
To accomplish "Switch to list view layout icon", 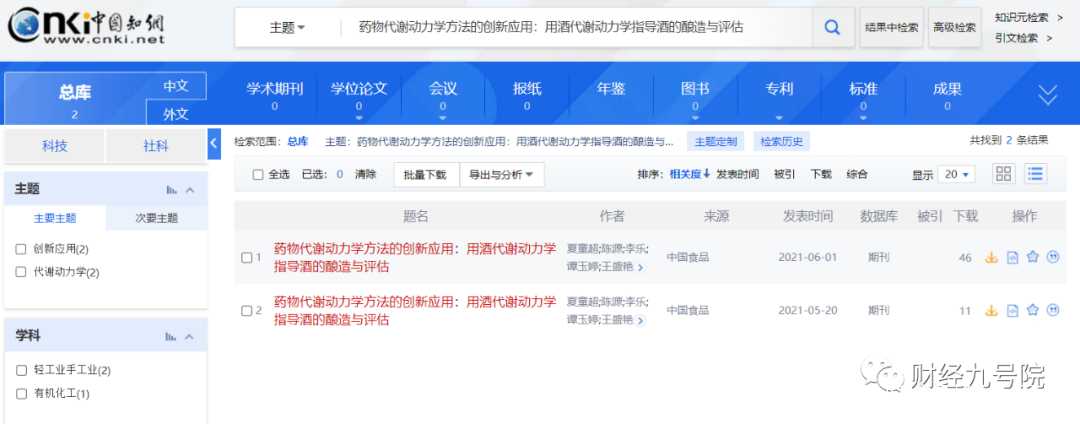I will coord(1035,174).
